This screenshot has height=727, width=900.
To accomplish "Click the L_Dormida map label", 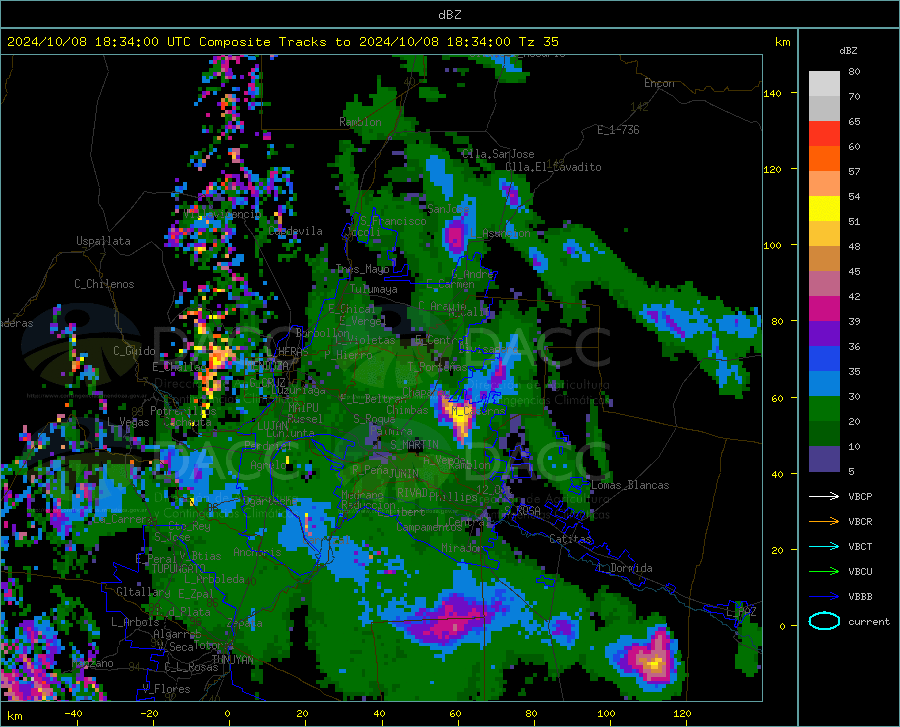I will click(x=624, y=568).
